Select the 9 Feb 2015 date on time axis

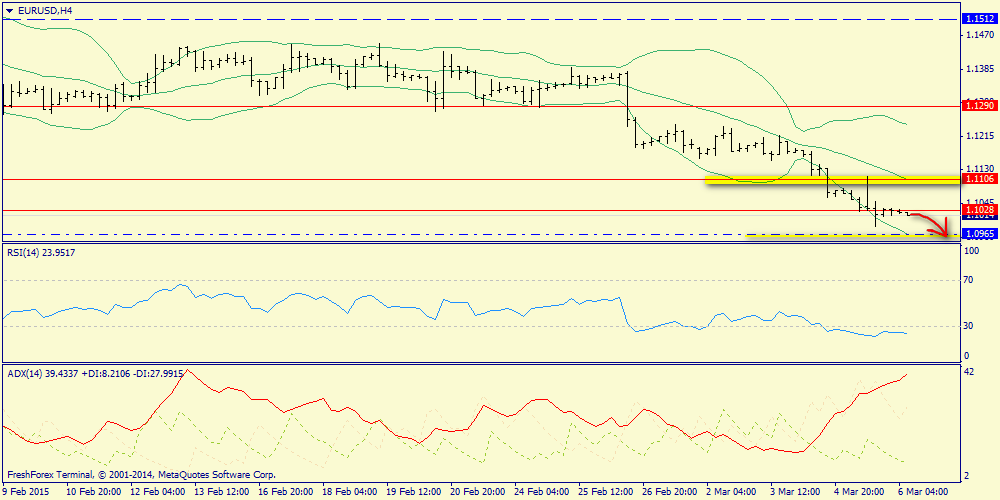click(26, 492)
